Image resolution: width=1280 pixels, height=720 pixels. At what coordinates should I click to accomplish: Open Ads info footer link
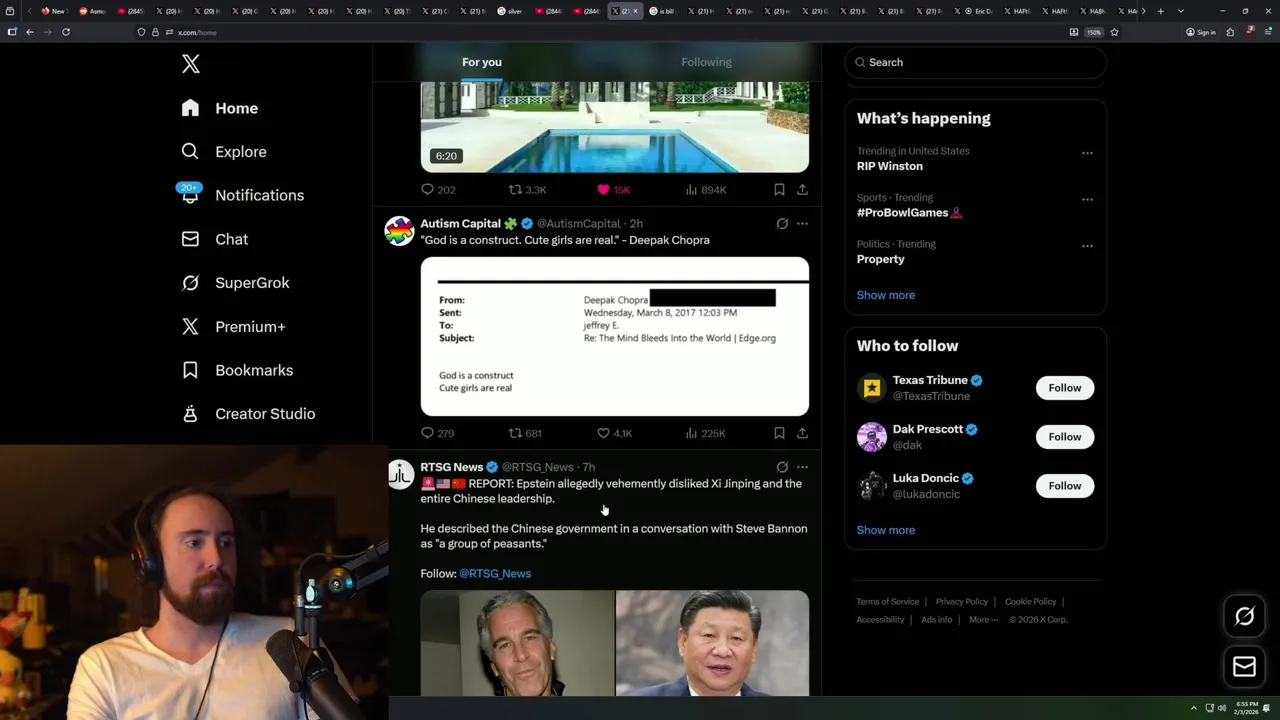pyautogui.click(x=937, y=620)
